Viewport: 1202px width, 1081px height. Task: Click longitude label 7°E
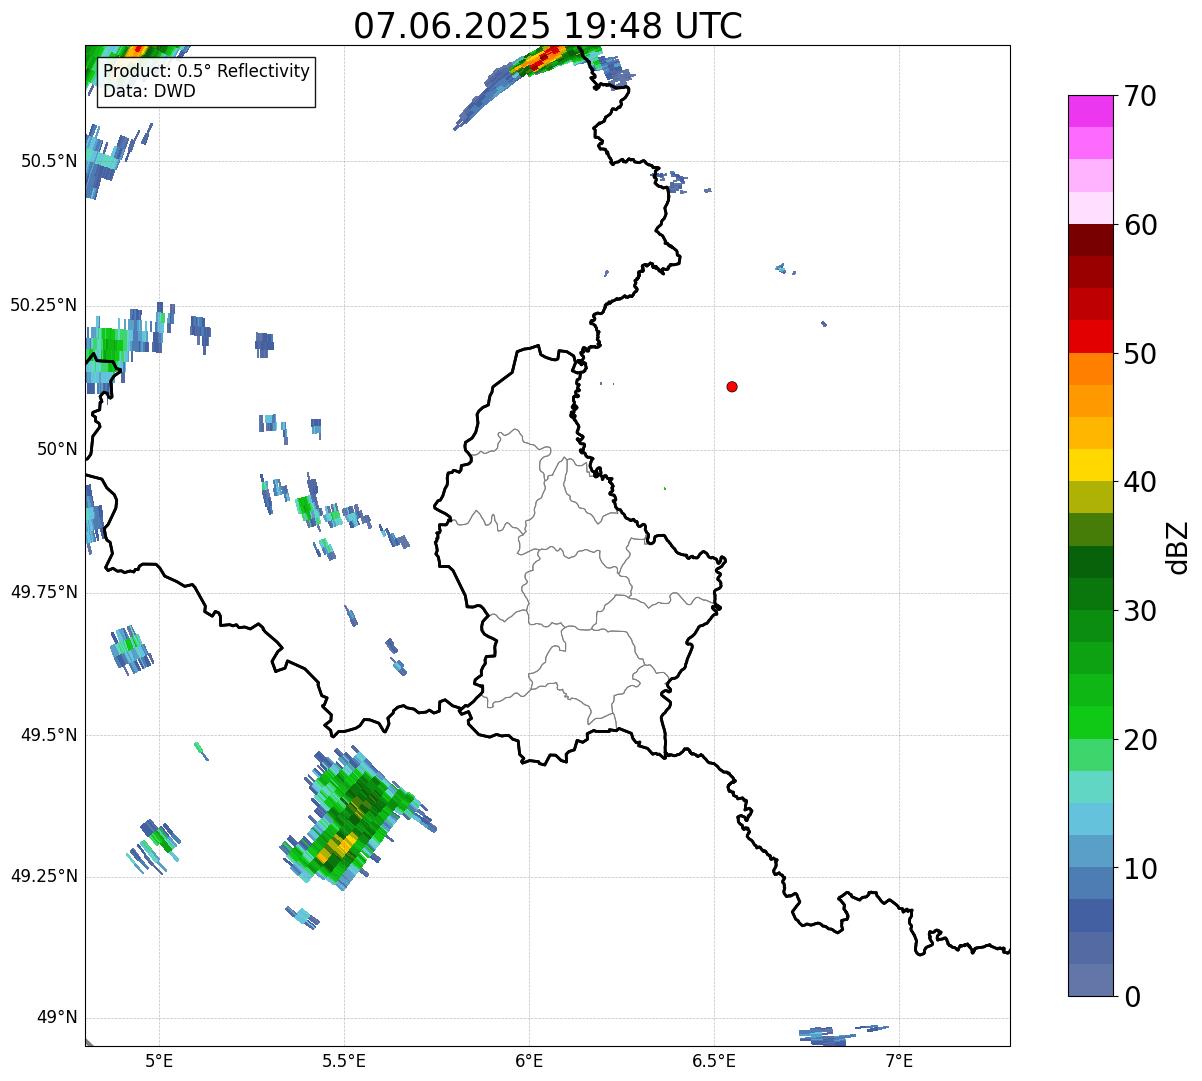coord(899,1060)
